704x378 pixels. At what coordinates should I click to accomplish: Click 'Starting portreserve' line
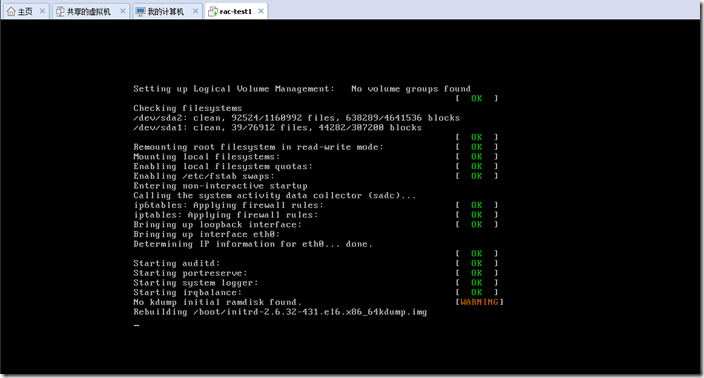click(x=190, y=273)
